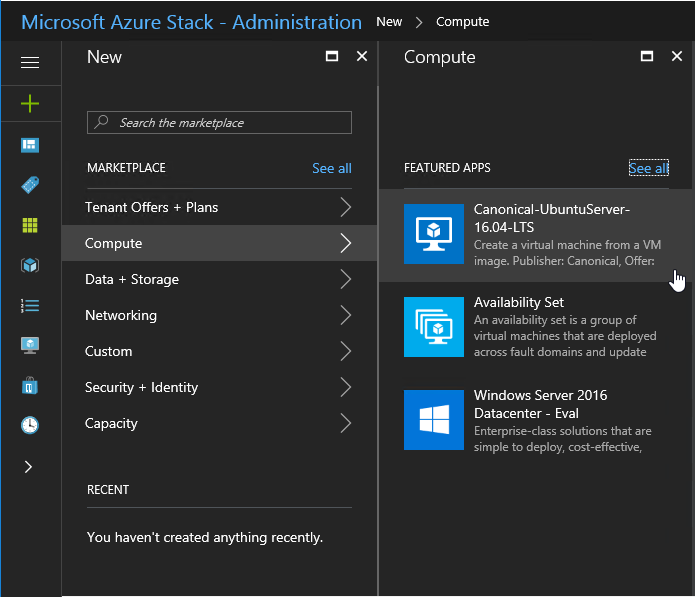695x597 pixels.
Task: Select the Networking category
Action: pyautogui.click(x=219, y=315)
